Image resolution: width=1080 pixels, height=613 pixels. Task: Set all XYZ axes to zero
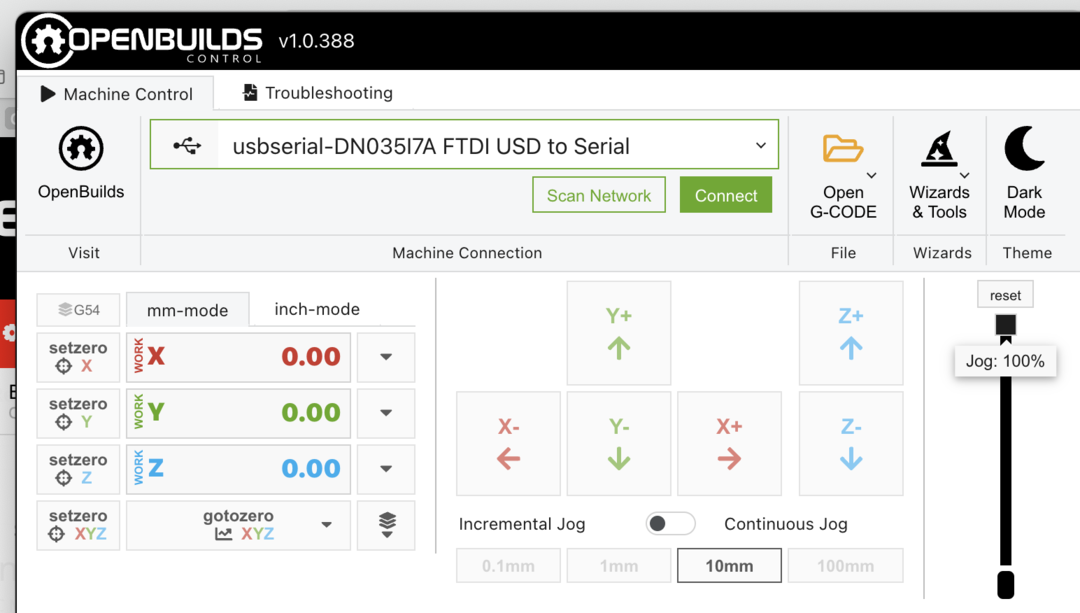[x=78, y=525]
